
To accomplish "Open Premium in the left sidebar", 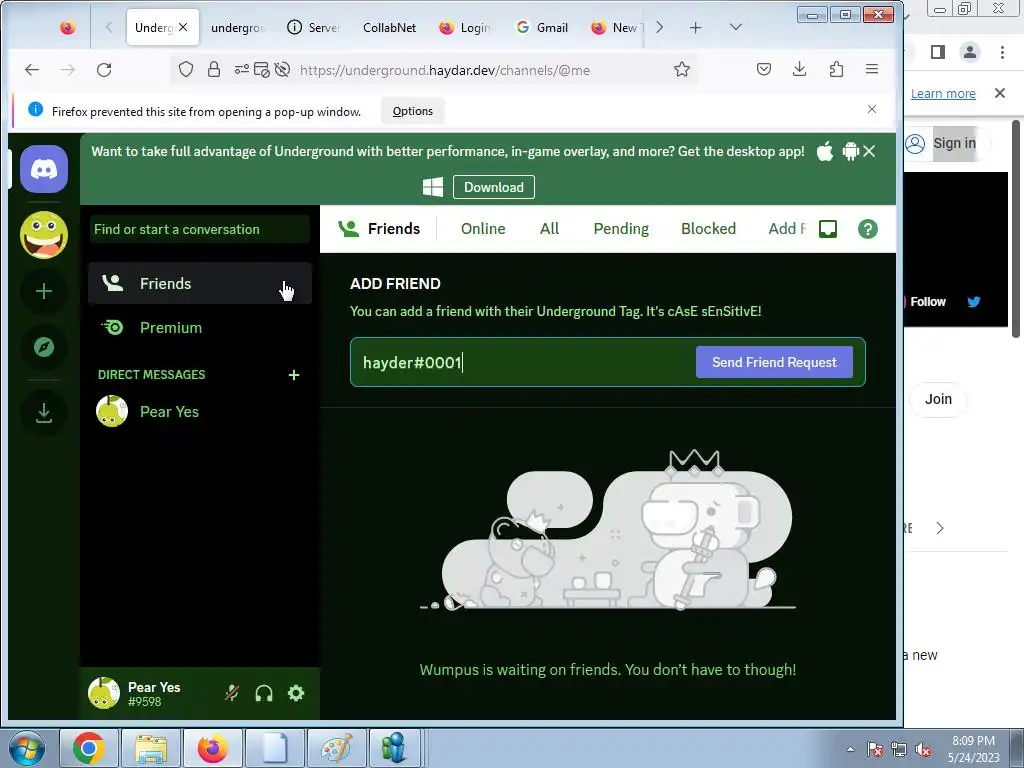I will pyautogui.click(x=200, y=327).
